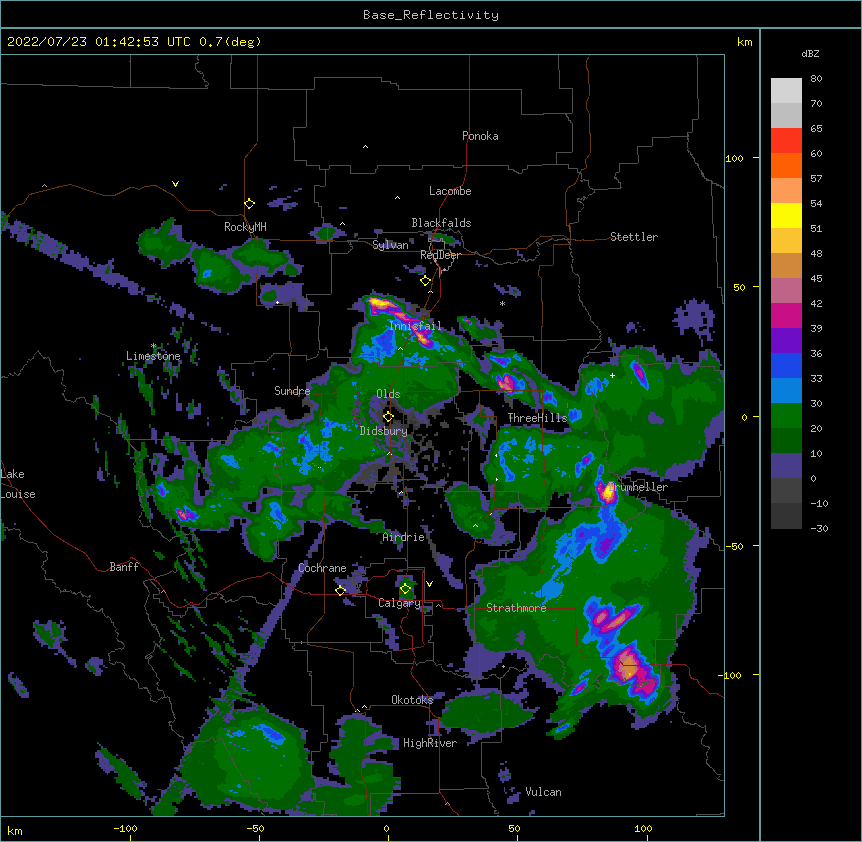This screenshot has height=842, width=862.
Task: Click the yellow marker near Cochrane
Action: [340, 590]
